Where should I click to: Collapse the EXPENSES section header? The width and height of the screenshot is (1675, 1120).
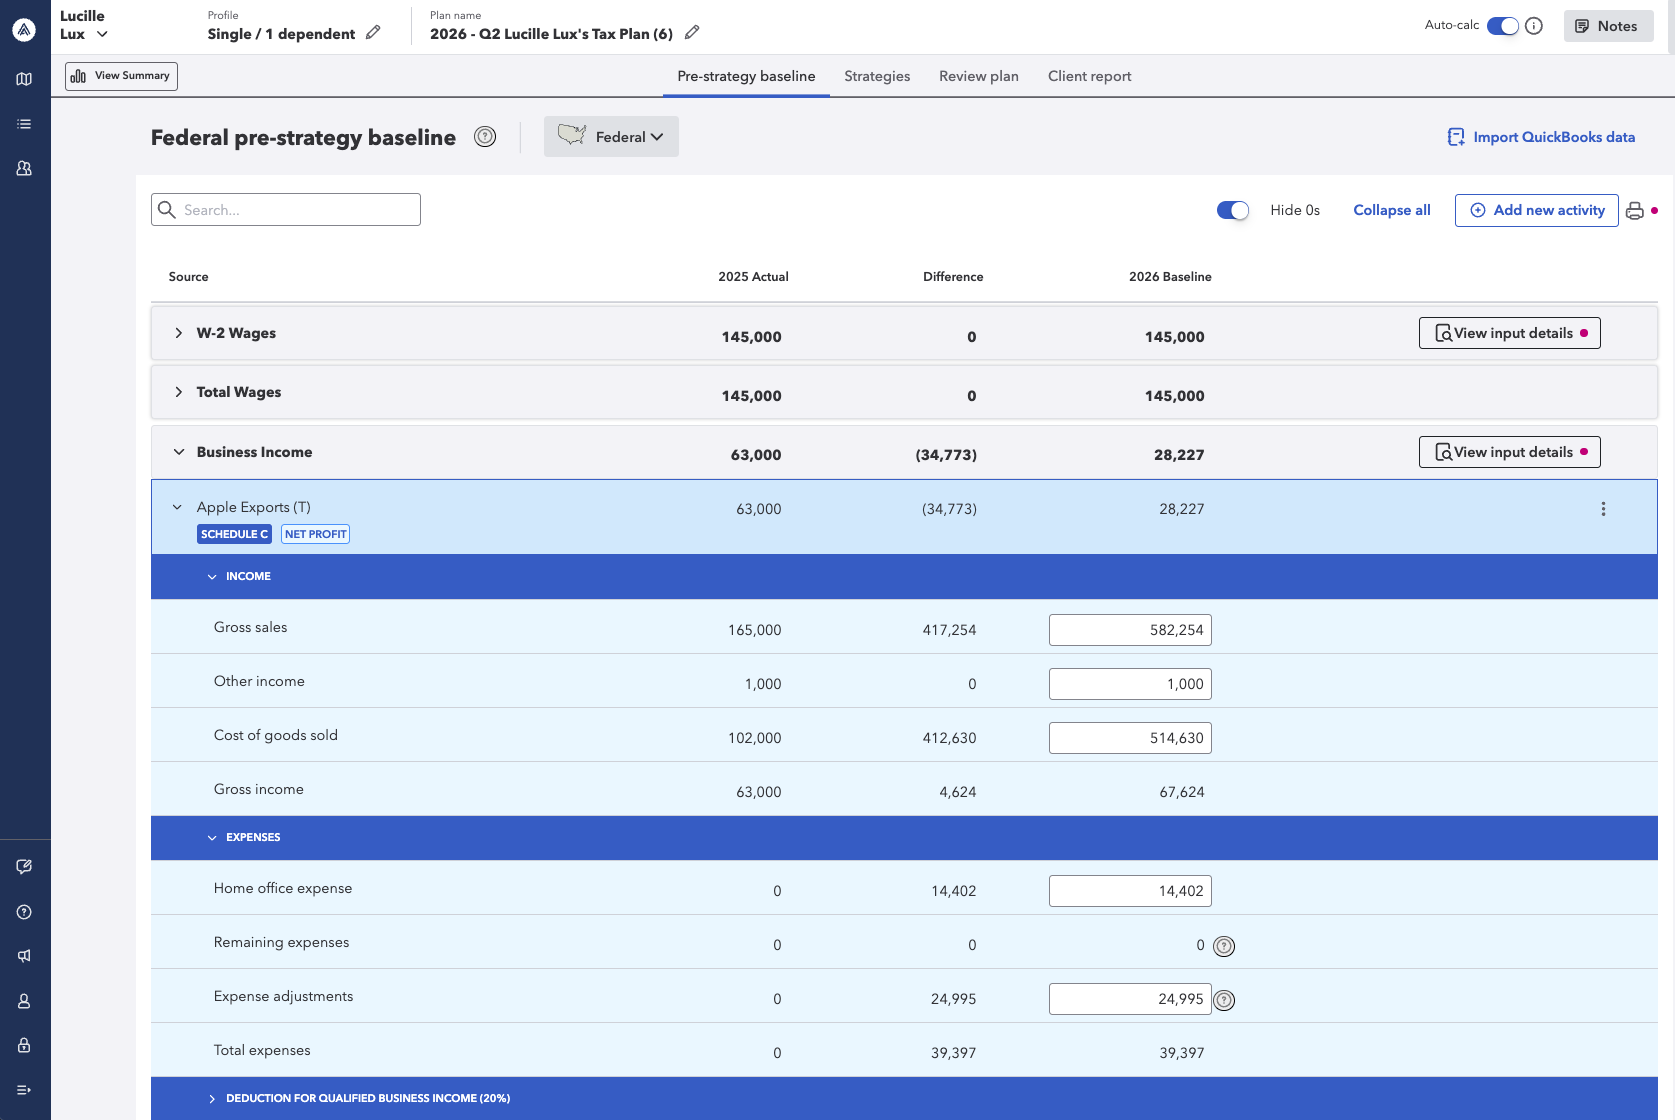click(x=212, y=838)
